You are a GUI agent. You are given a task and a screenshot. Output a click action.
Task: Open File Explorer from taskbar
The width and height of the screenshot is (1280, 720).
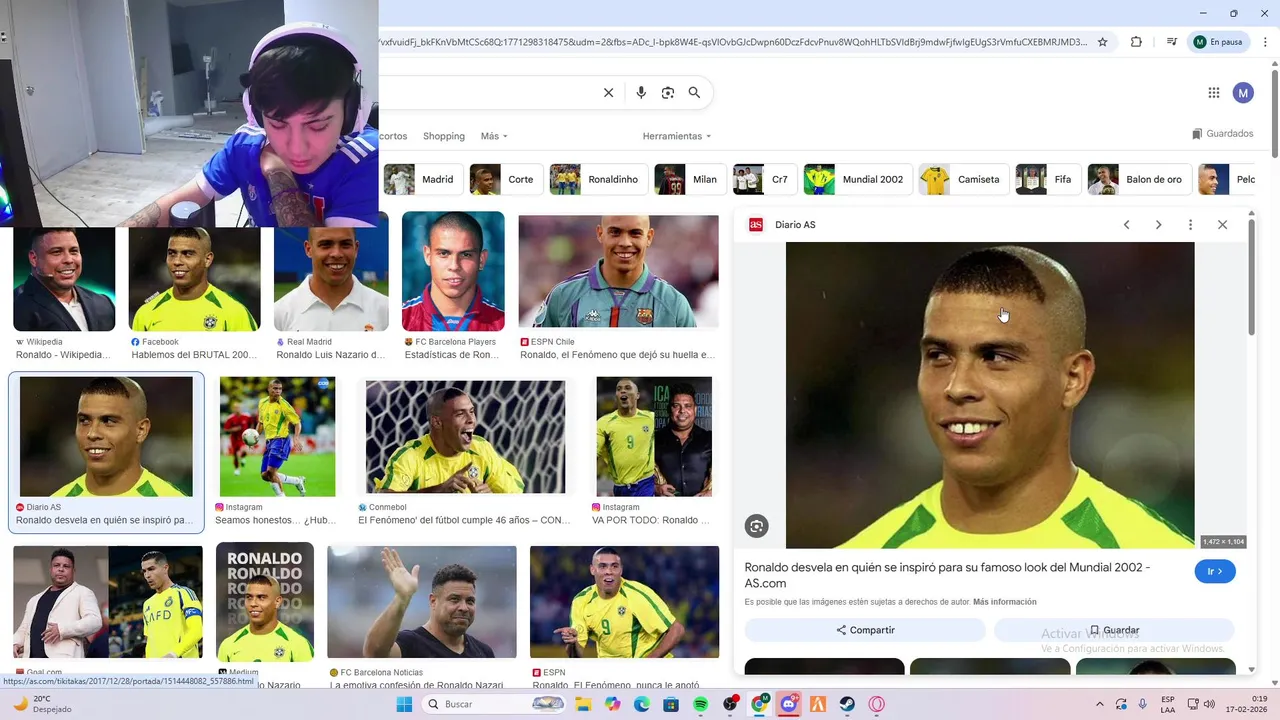pyautogui.click(x=583, y=704)
